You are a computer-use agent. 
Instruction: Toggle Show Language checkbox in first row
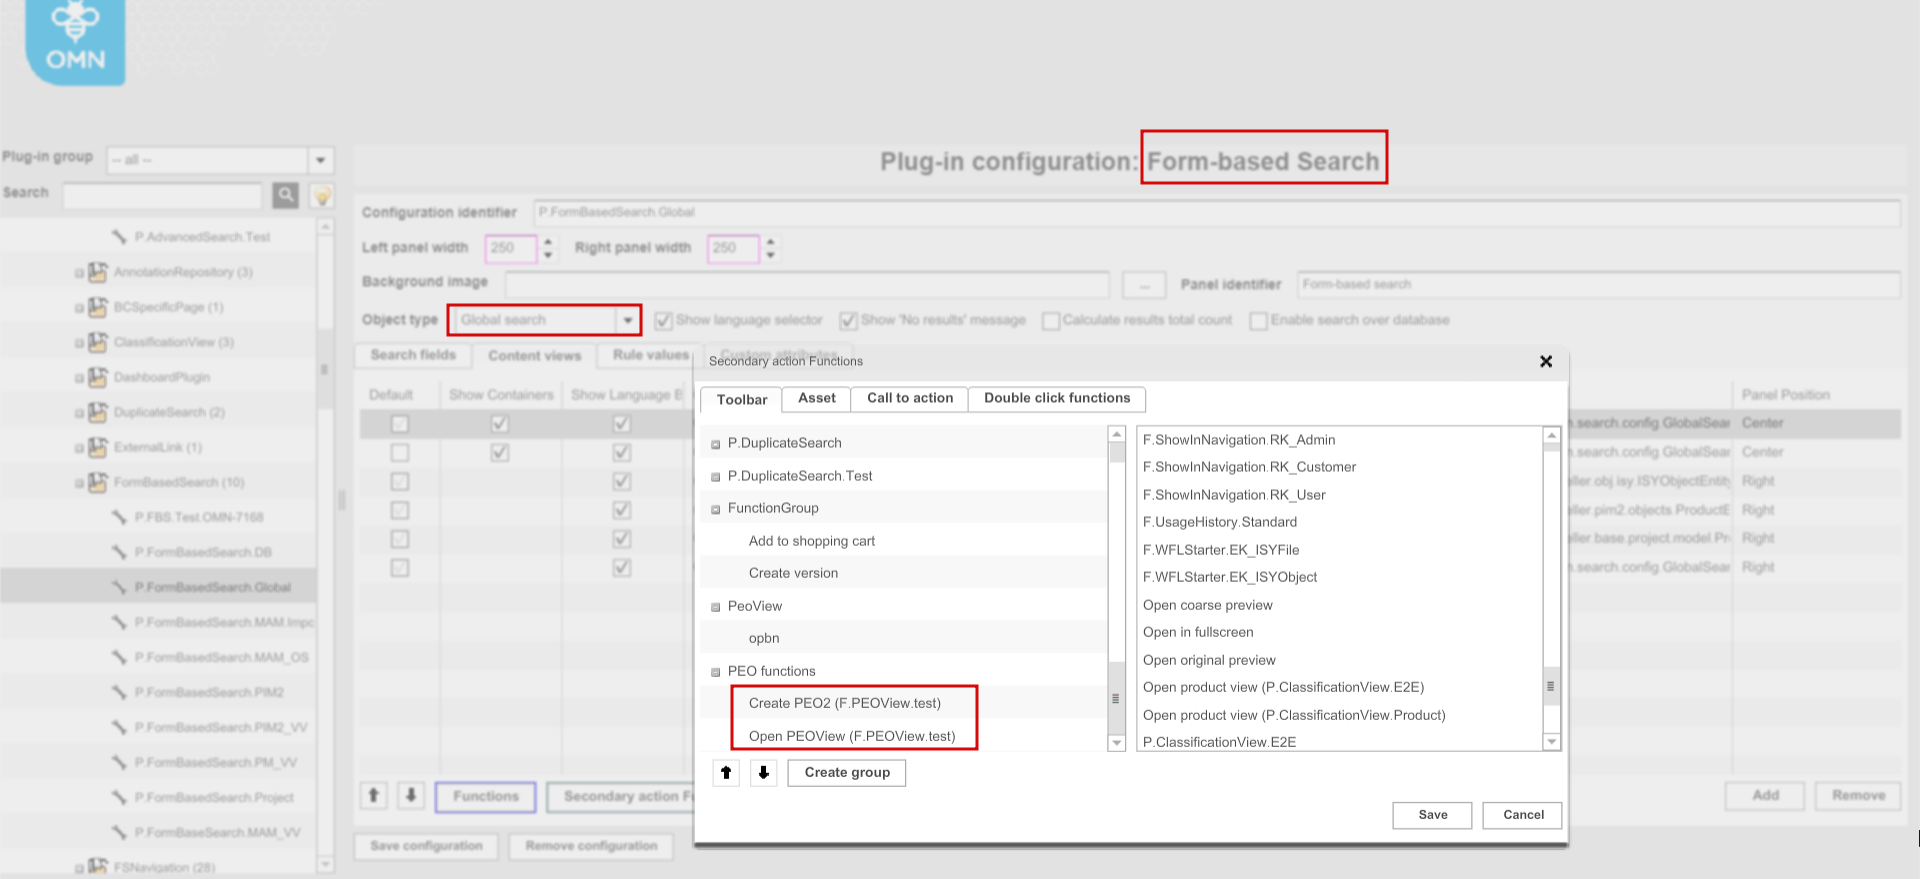622,424
